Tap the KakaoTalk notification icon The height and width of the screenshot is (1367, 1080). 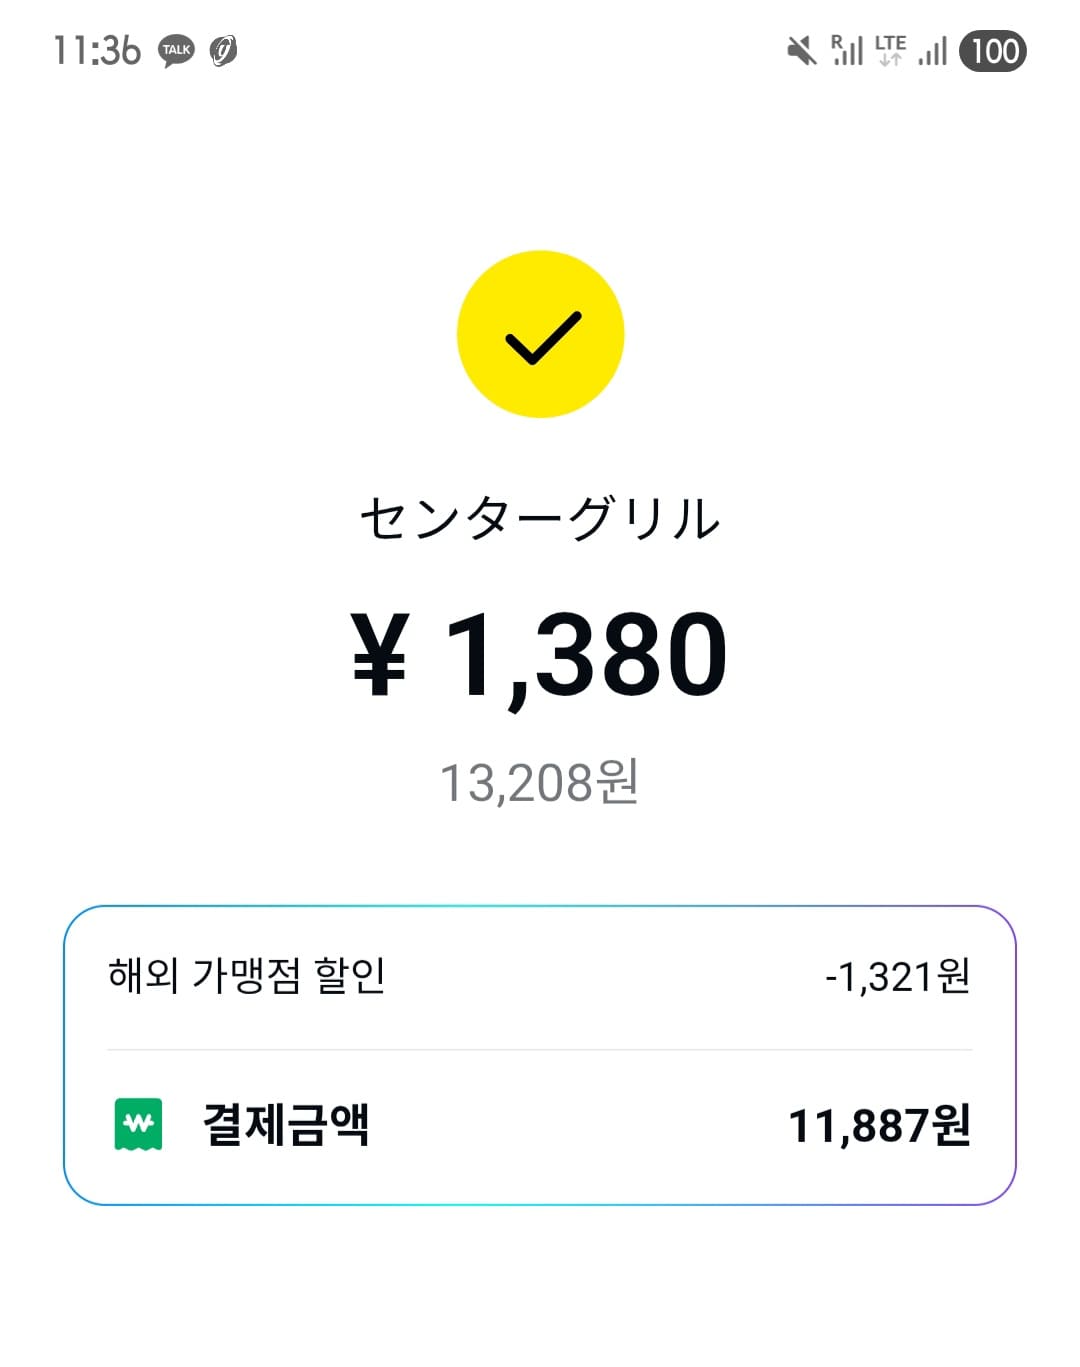(176, 50)
